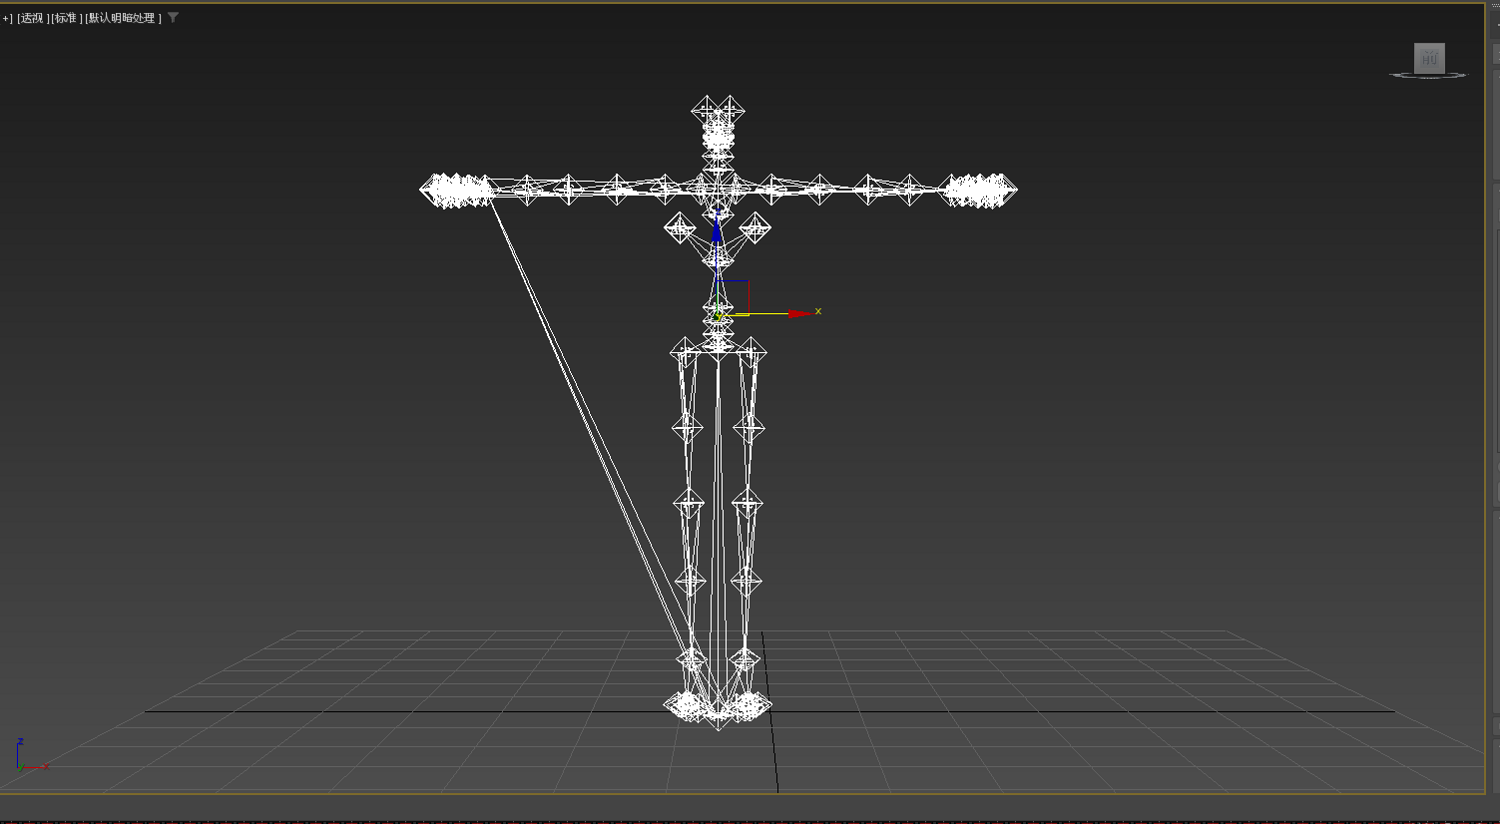This screenshot has width=1500, height=824.
Task: Select the right hand finger bones cluster
Action: point(978,190)
